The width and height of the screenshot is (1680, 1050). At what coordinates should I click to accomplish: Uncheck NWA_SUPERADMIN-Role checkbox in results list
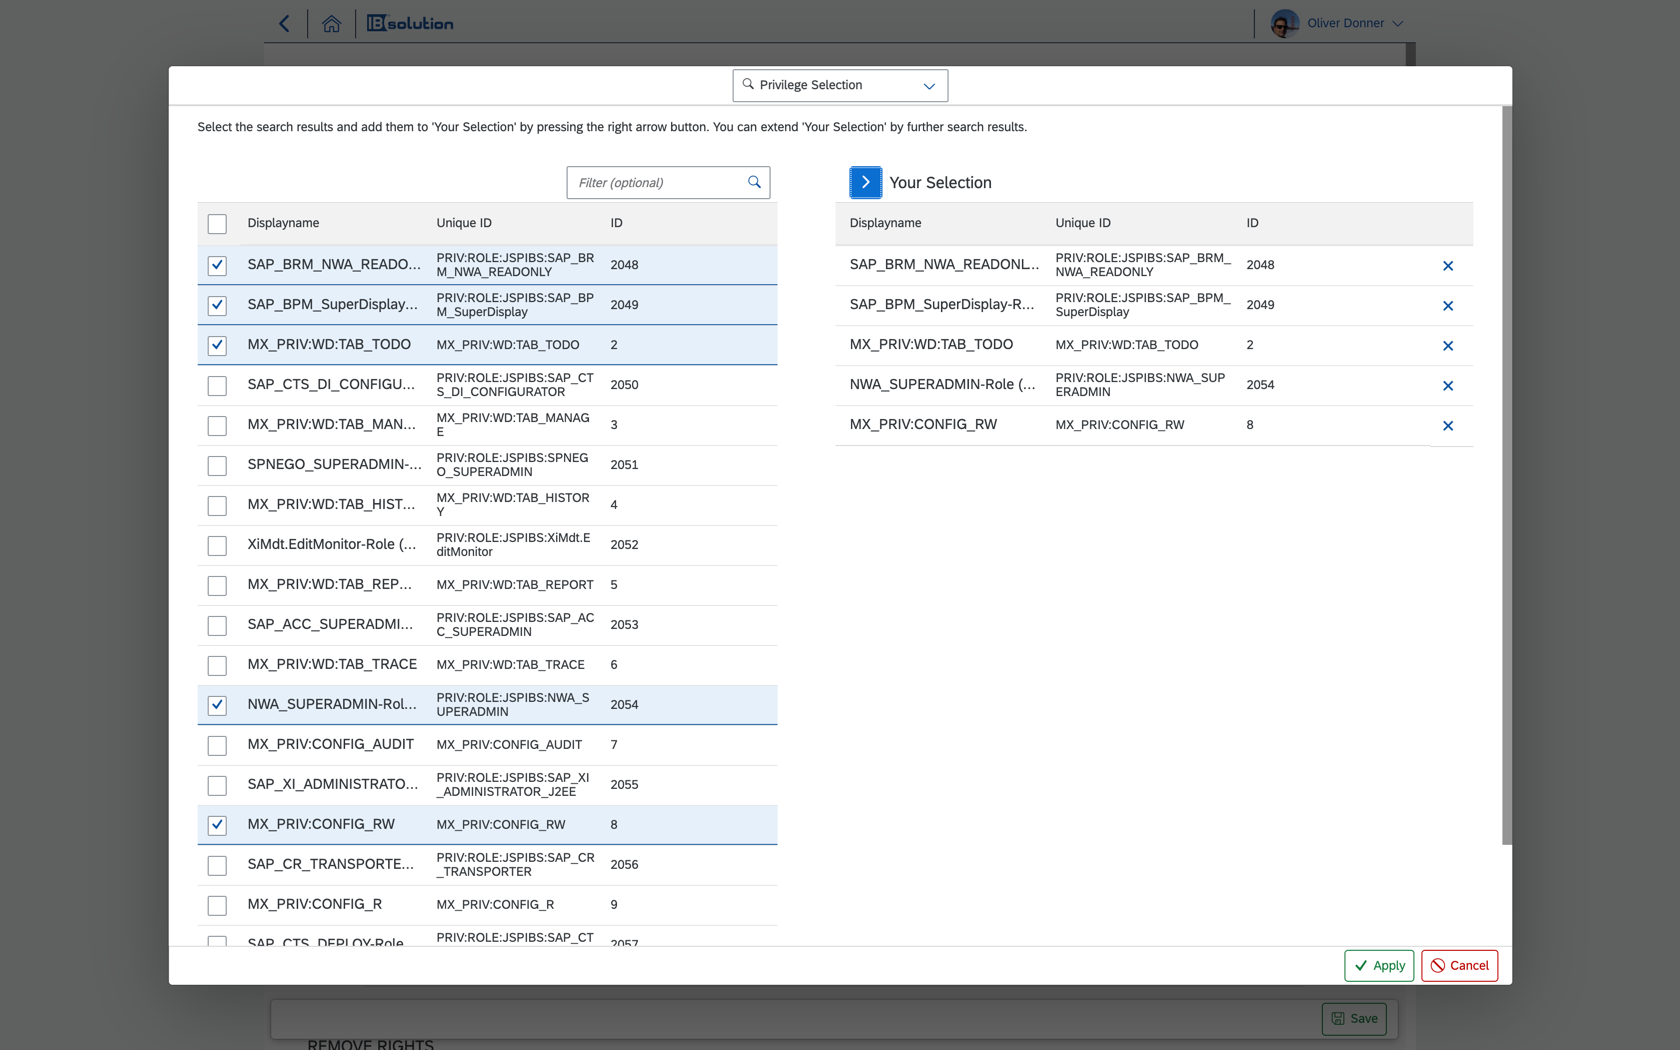(217, 705)
